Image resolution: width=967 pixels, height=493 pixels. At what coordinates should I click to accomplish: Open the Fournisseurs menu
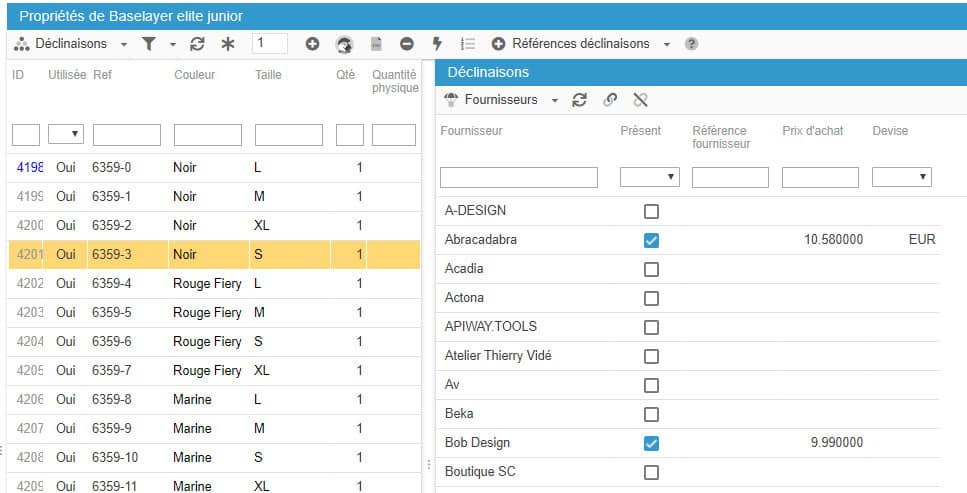[501, 100]
